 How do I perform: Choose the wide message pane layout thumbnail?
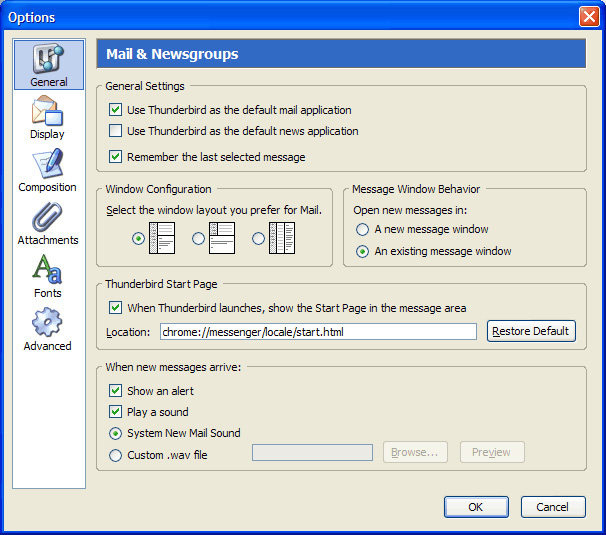[x=222, y=238]
